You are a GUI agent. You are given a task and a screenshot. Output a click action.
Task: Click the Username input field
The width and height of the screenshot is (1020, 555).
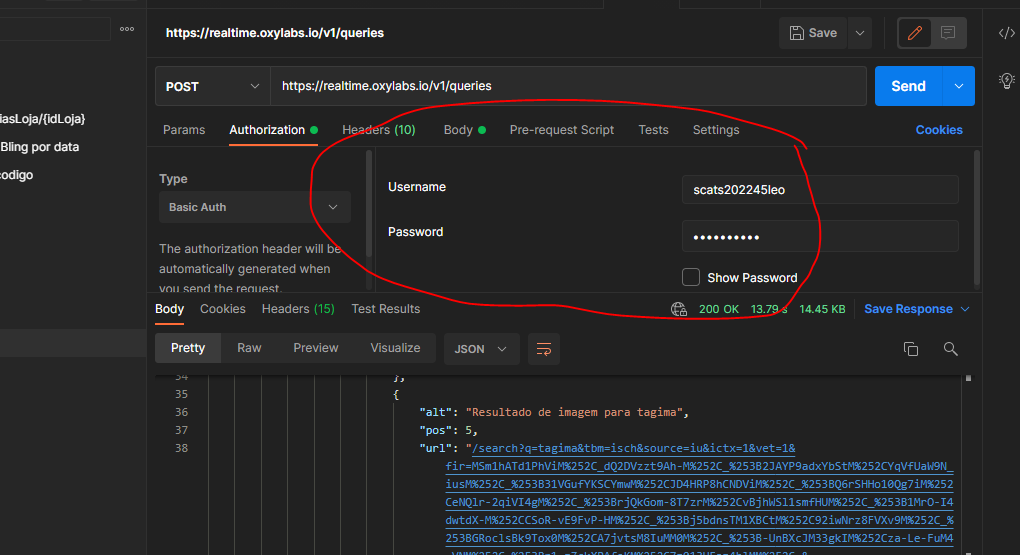click(820, 189)
